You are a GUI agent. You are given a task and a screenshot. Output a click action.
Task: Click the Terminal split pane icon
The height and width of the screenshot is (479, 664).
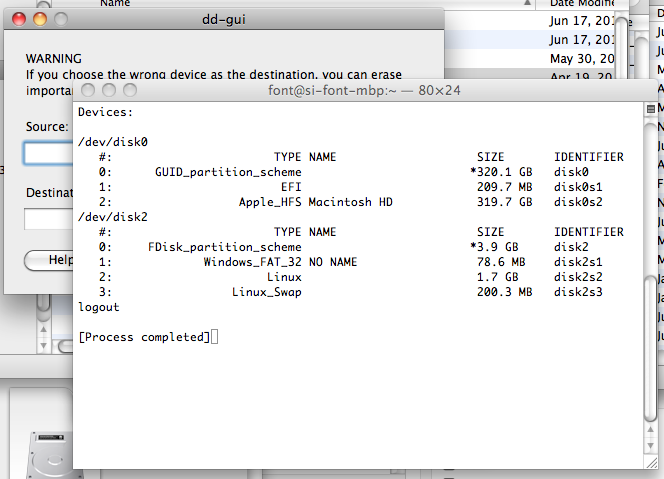pos(651,109)
